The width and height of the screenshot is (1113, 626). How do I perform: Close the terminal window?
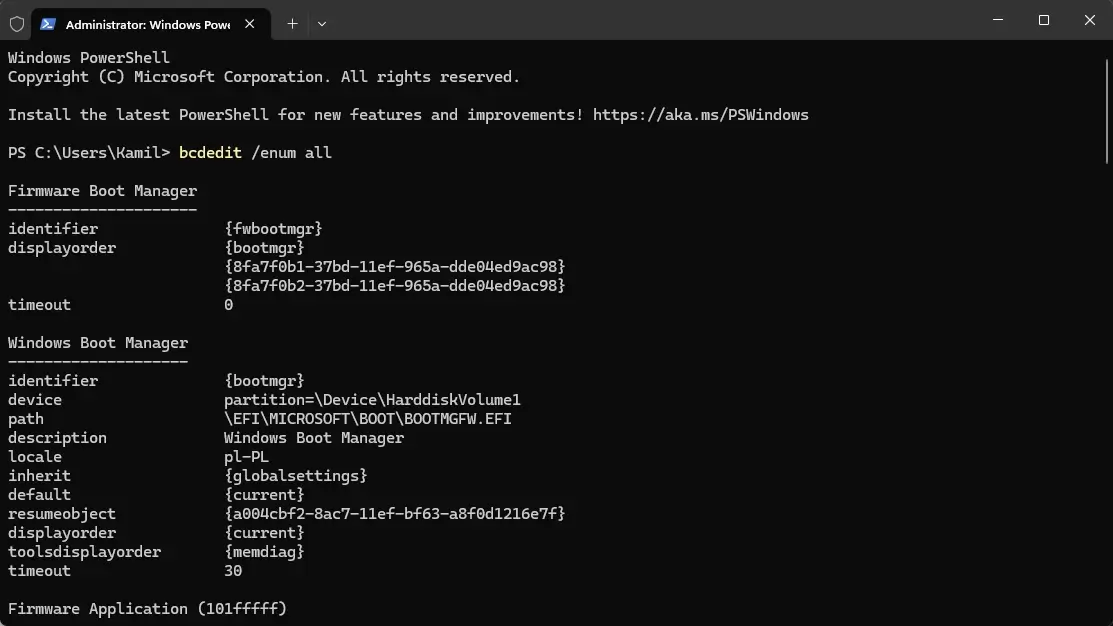[x=1090, y=20]
